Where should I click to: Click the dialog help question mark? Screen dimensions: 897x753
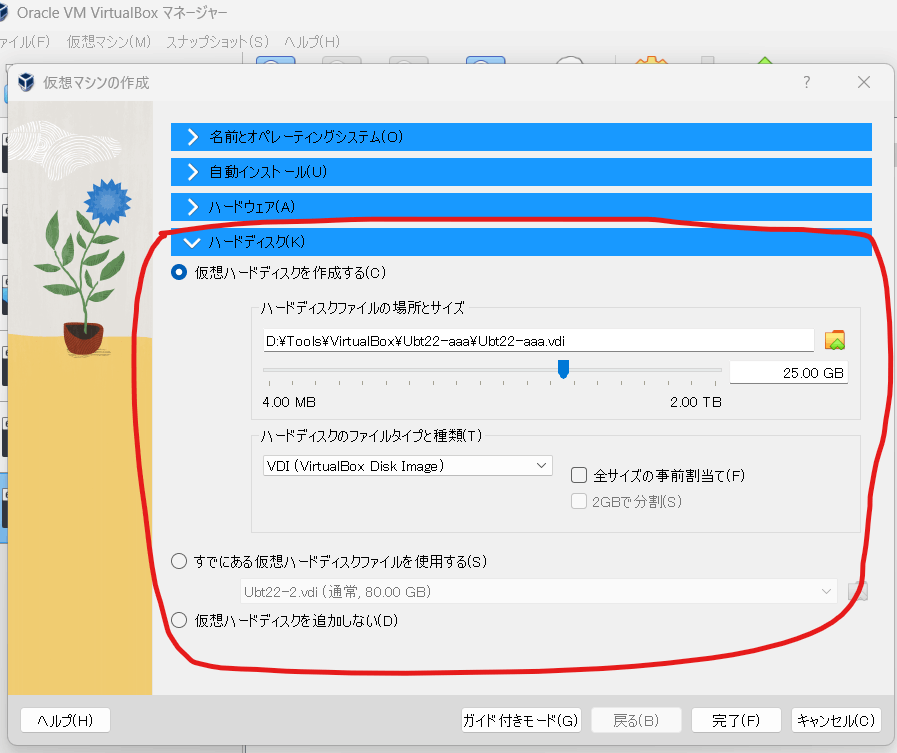(x=807, y=82)
